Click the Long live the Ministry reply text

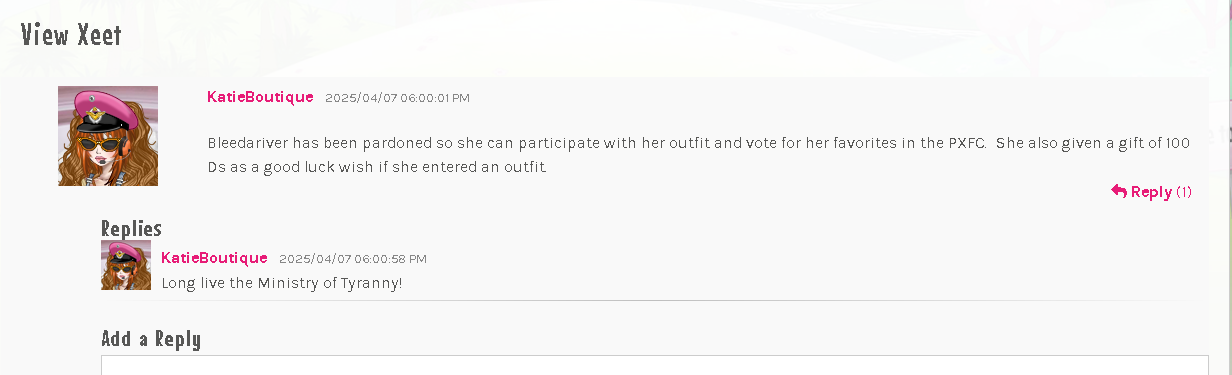point(282,283)
